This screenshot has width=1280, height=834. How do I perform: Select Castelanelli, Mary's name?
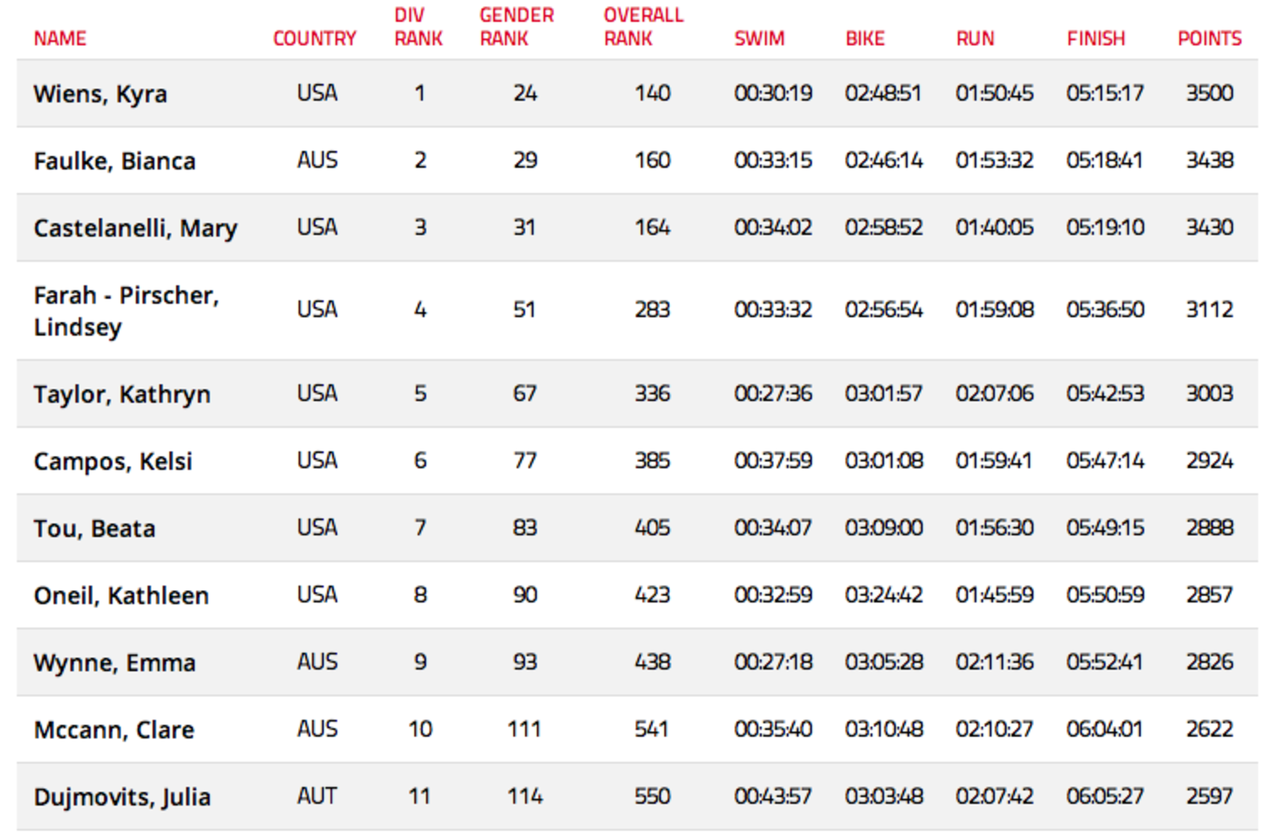136,228
